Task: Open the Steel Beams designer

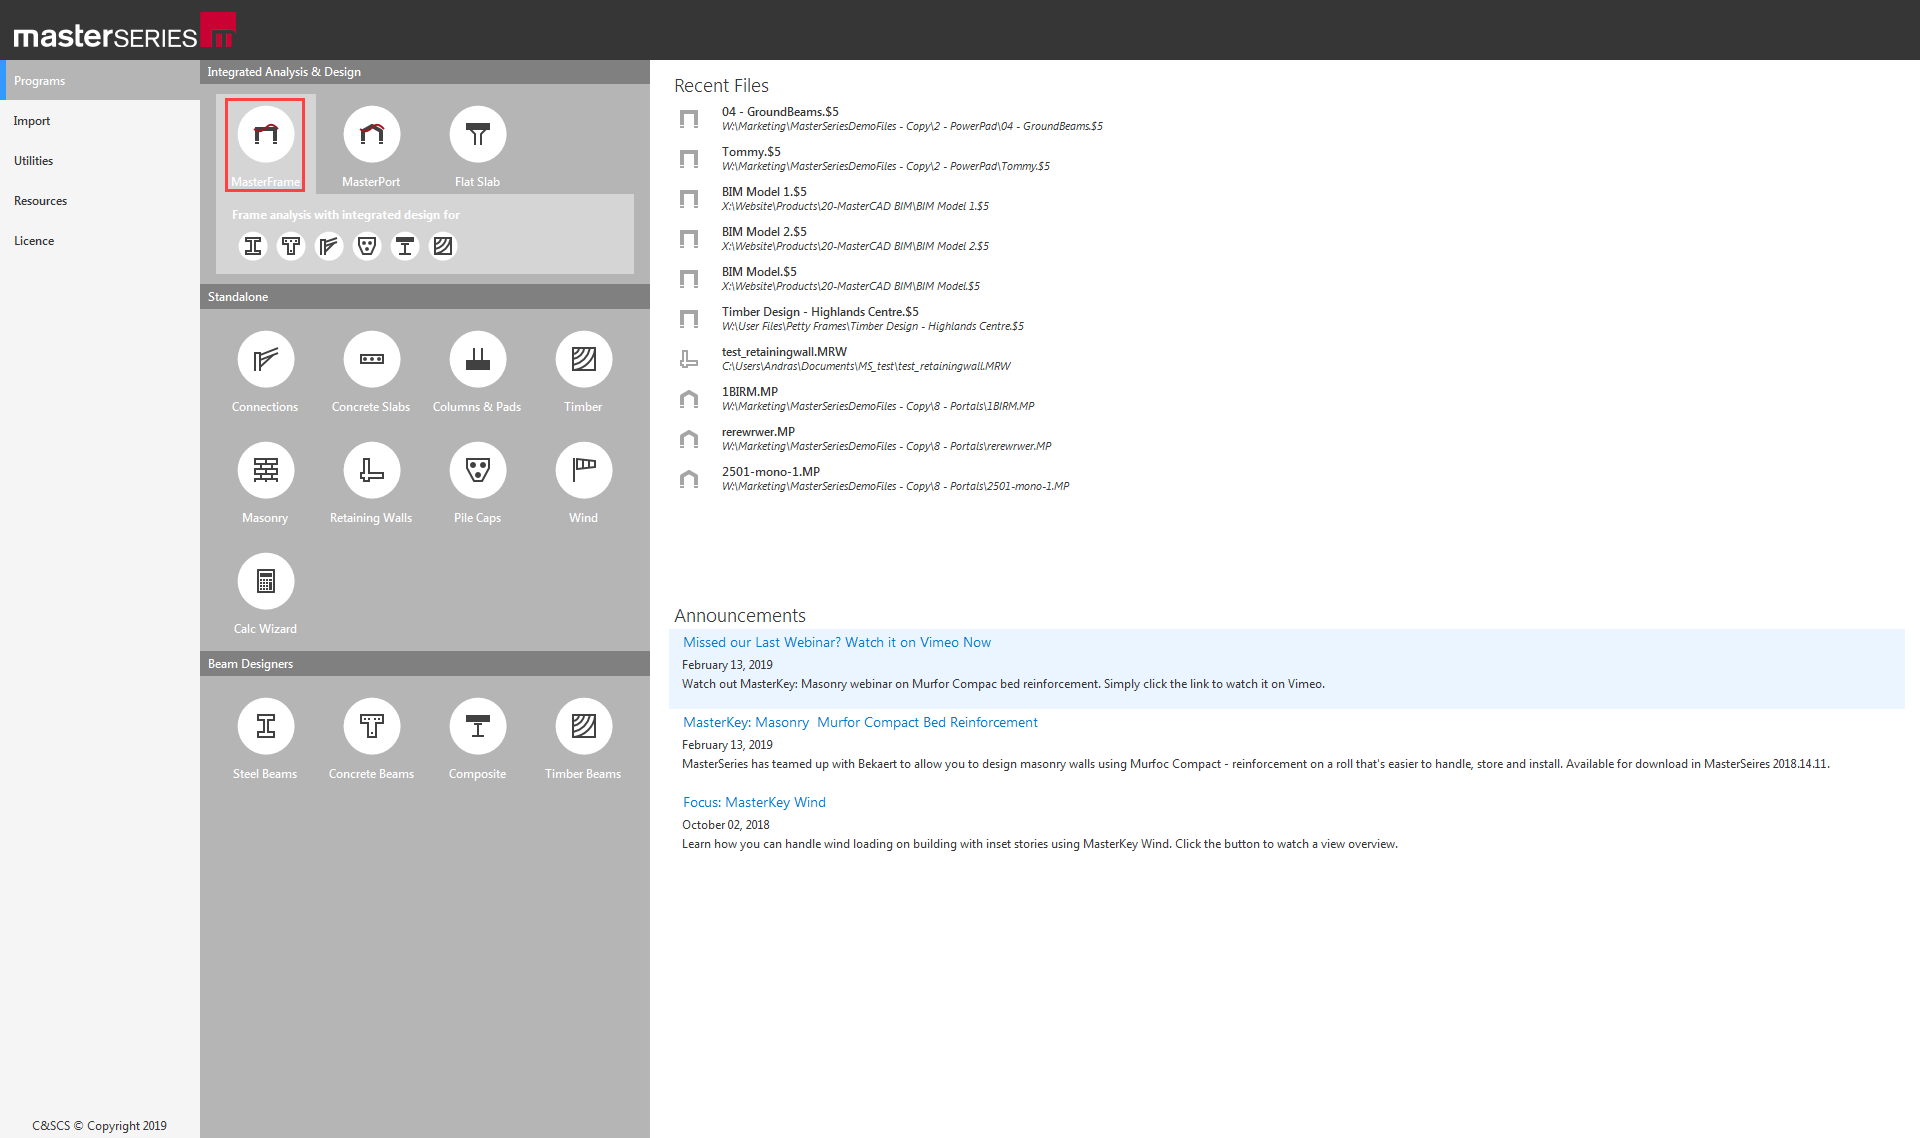Action: (265, 727)
